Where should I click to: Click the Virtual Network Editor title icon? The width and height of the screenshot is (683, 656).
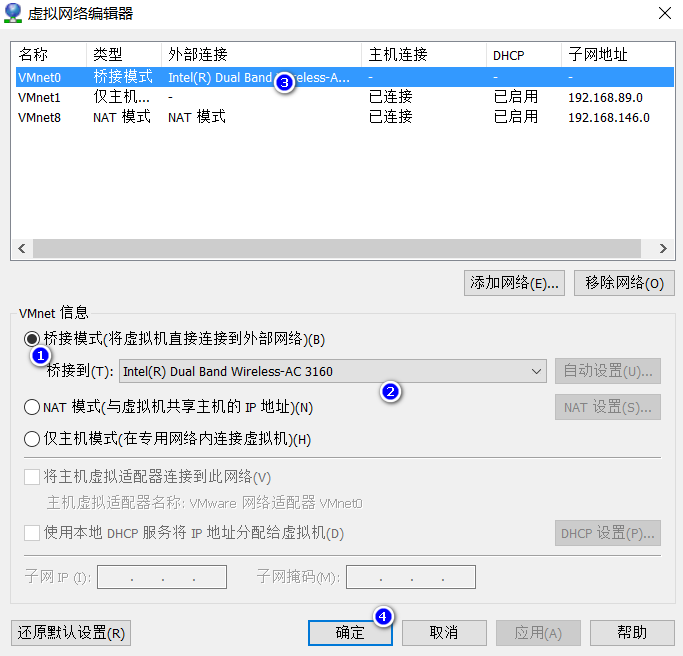coord(13,13)
